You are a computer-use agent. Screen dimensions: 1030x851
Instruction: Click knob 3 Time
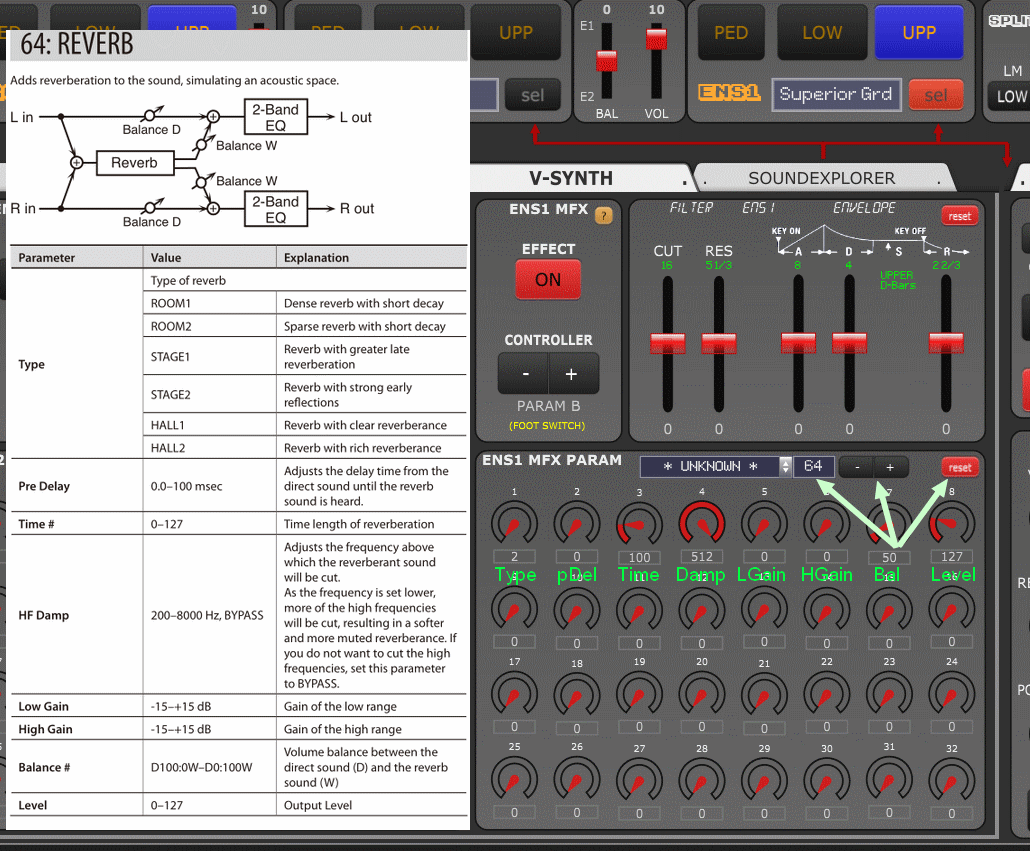coord(639,525)
